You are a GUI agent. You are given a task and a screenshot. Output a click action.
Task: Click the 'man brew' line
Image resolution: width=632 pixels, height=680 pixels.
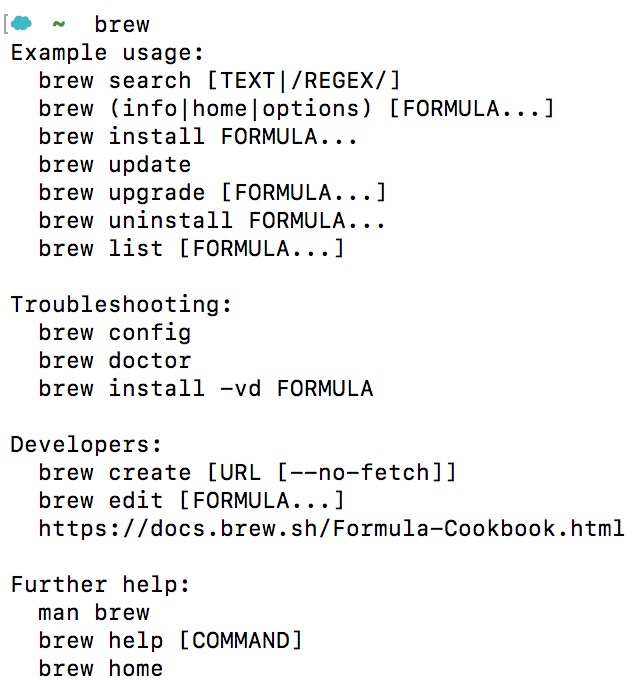click(x=94, y=612)
